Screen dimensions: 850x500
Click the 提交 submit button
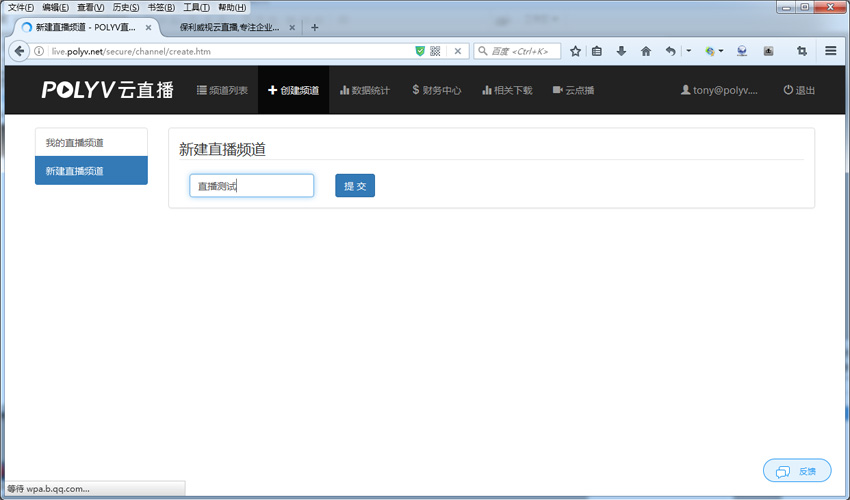(354, 186)
